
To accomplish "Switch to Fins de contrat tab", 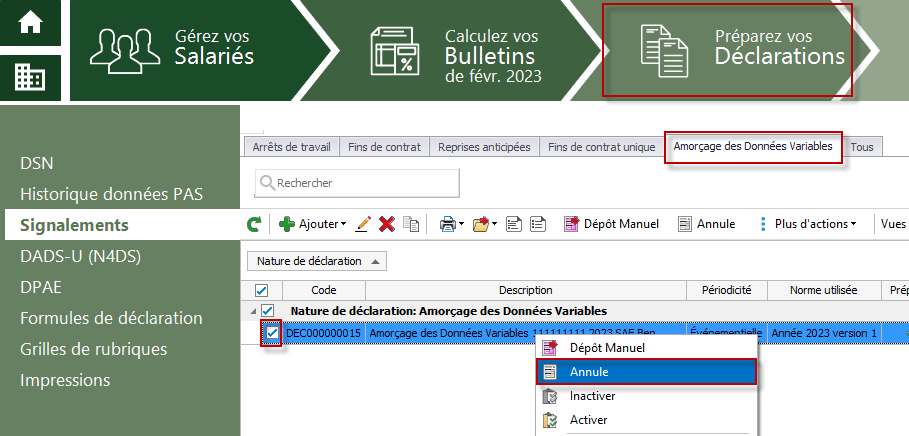I will 384,147.
